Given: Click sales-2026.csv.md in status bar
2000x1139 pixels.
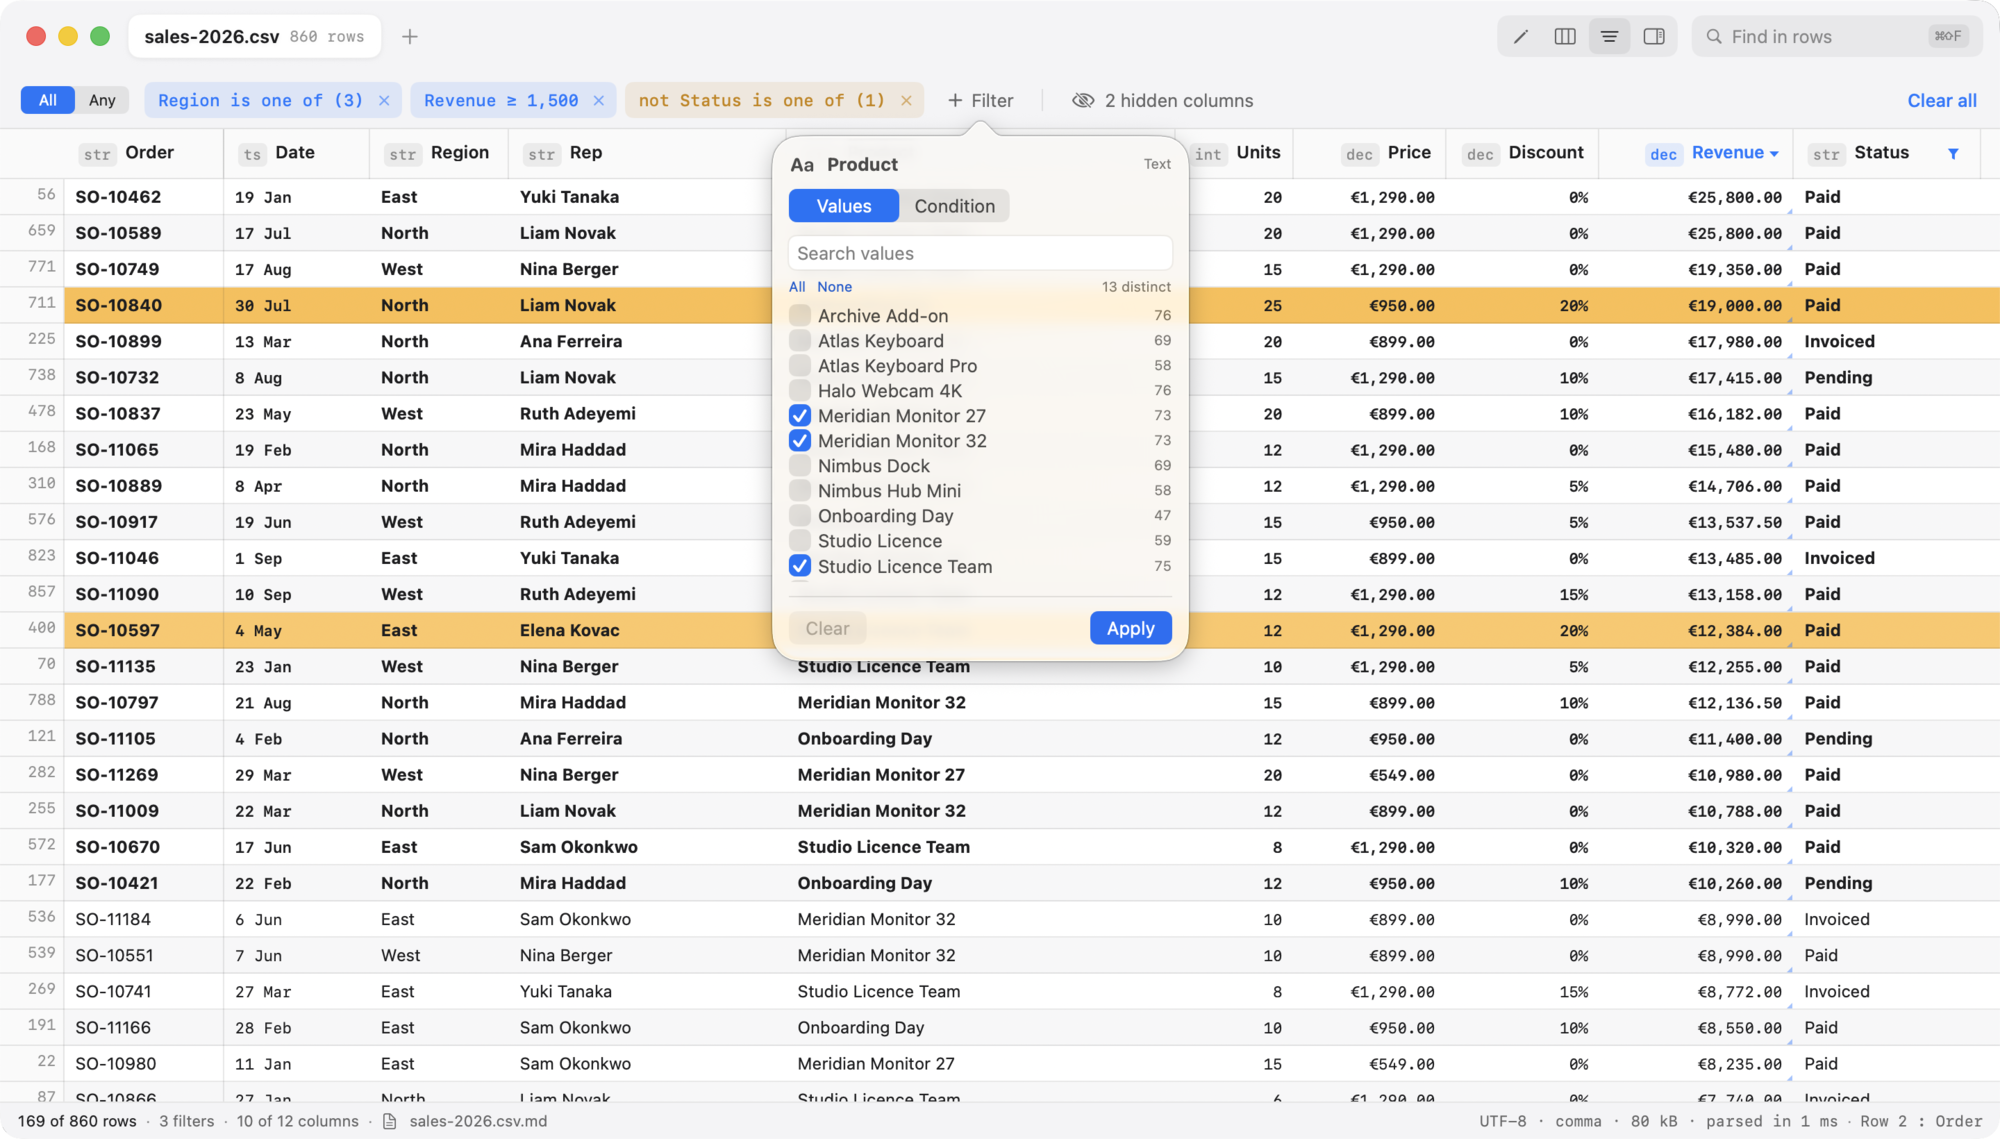Looking at the screenshot, I should (478, 1121).
